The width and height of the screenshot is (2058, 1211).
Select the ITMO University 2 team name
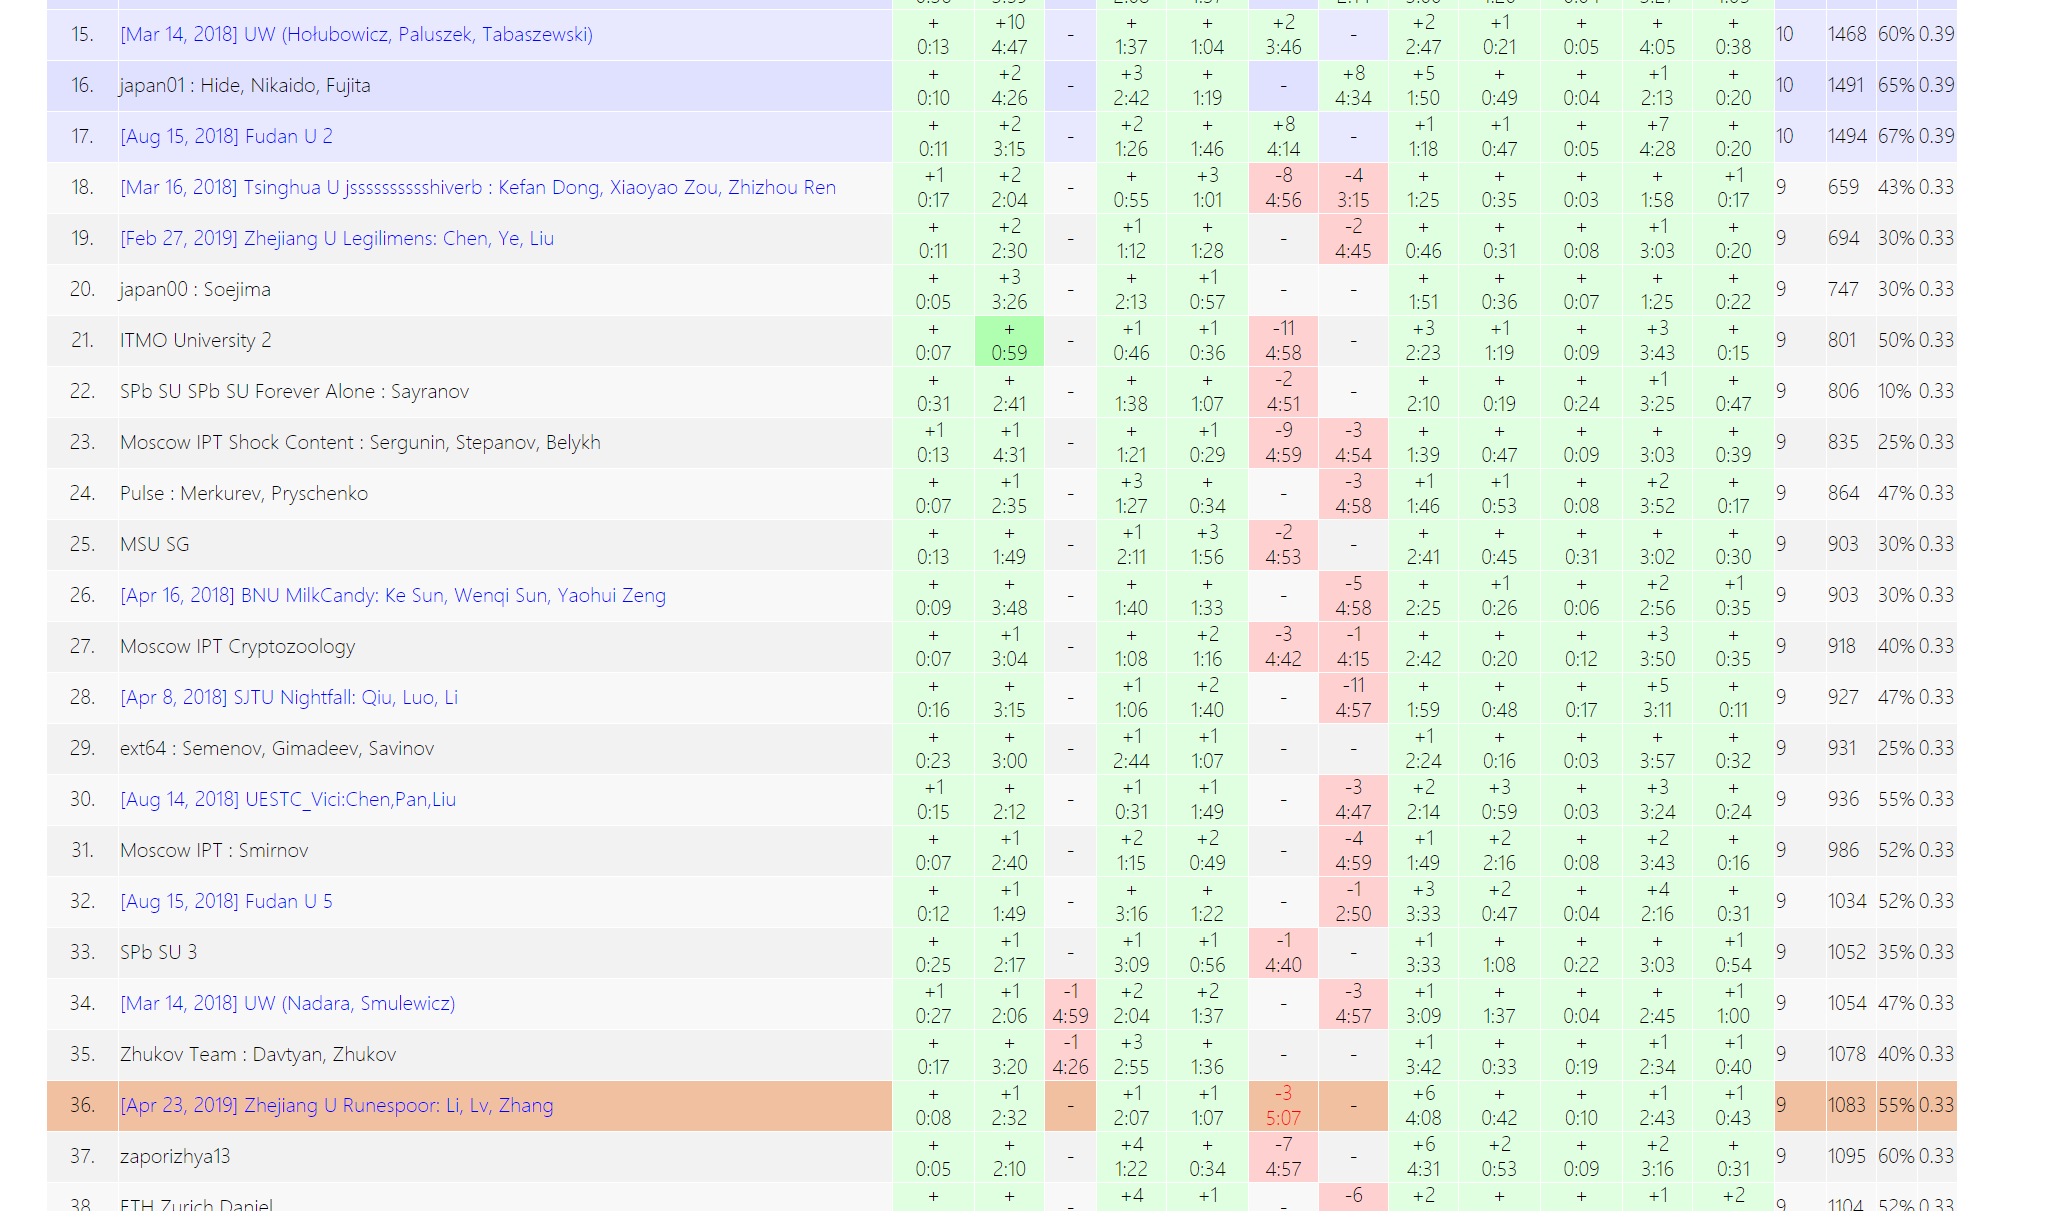coord(195,341)
